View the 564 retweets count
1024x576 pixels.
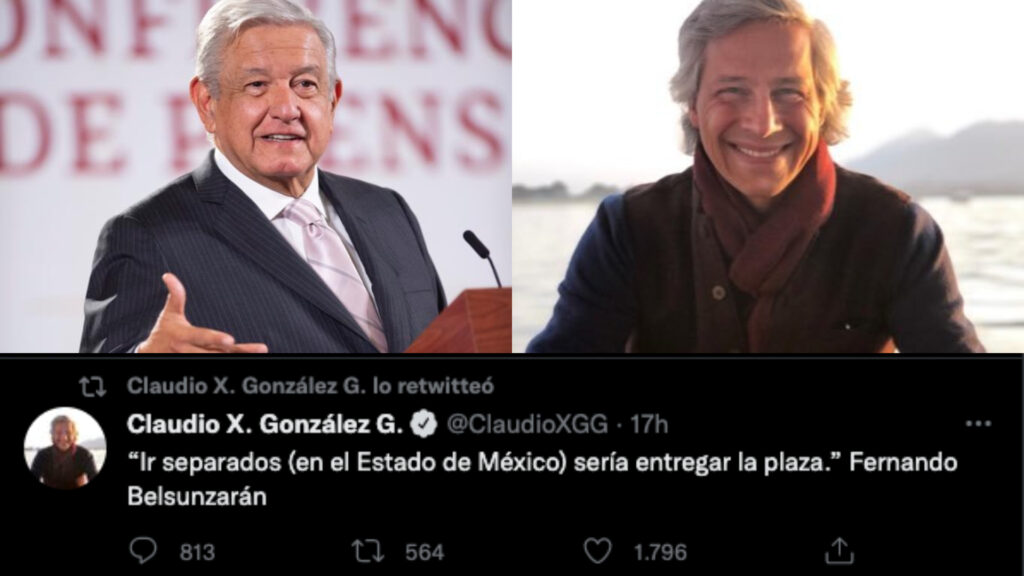pyautogui.click(x=424, y=552)
